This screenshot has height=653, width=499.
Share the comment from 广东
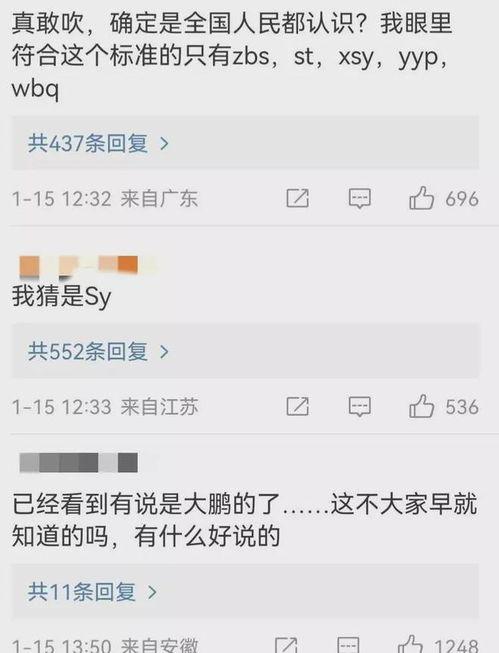(298, 198)
